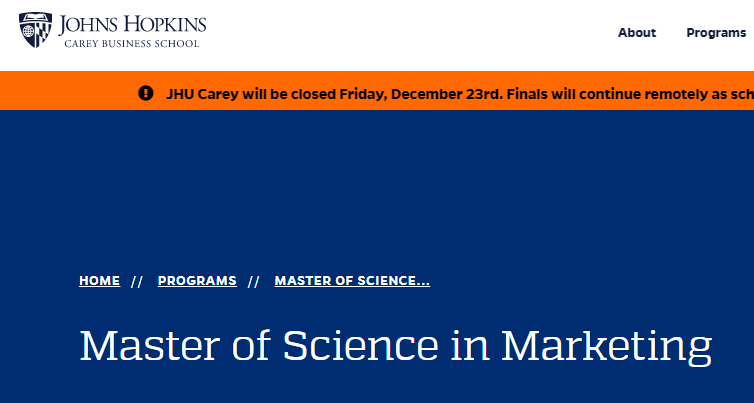Click the exclamation alert icon in banner
Image resolution: width=754 pixels, height=403 pixels.
146,93
